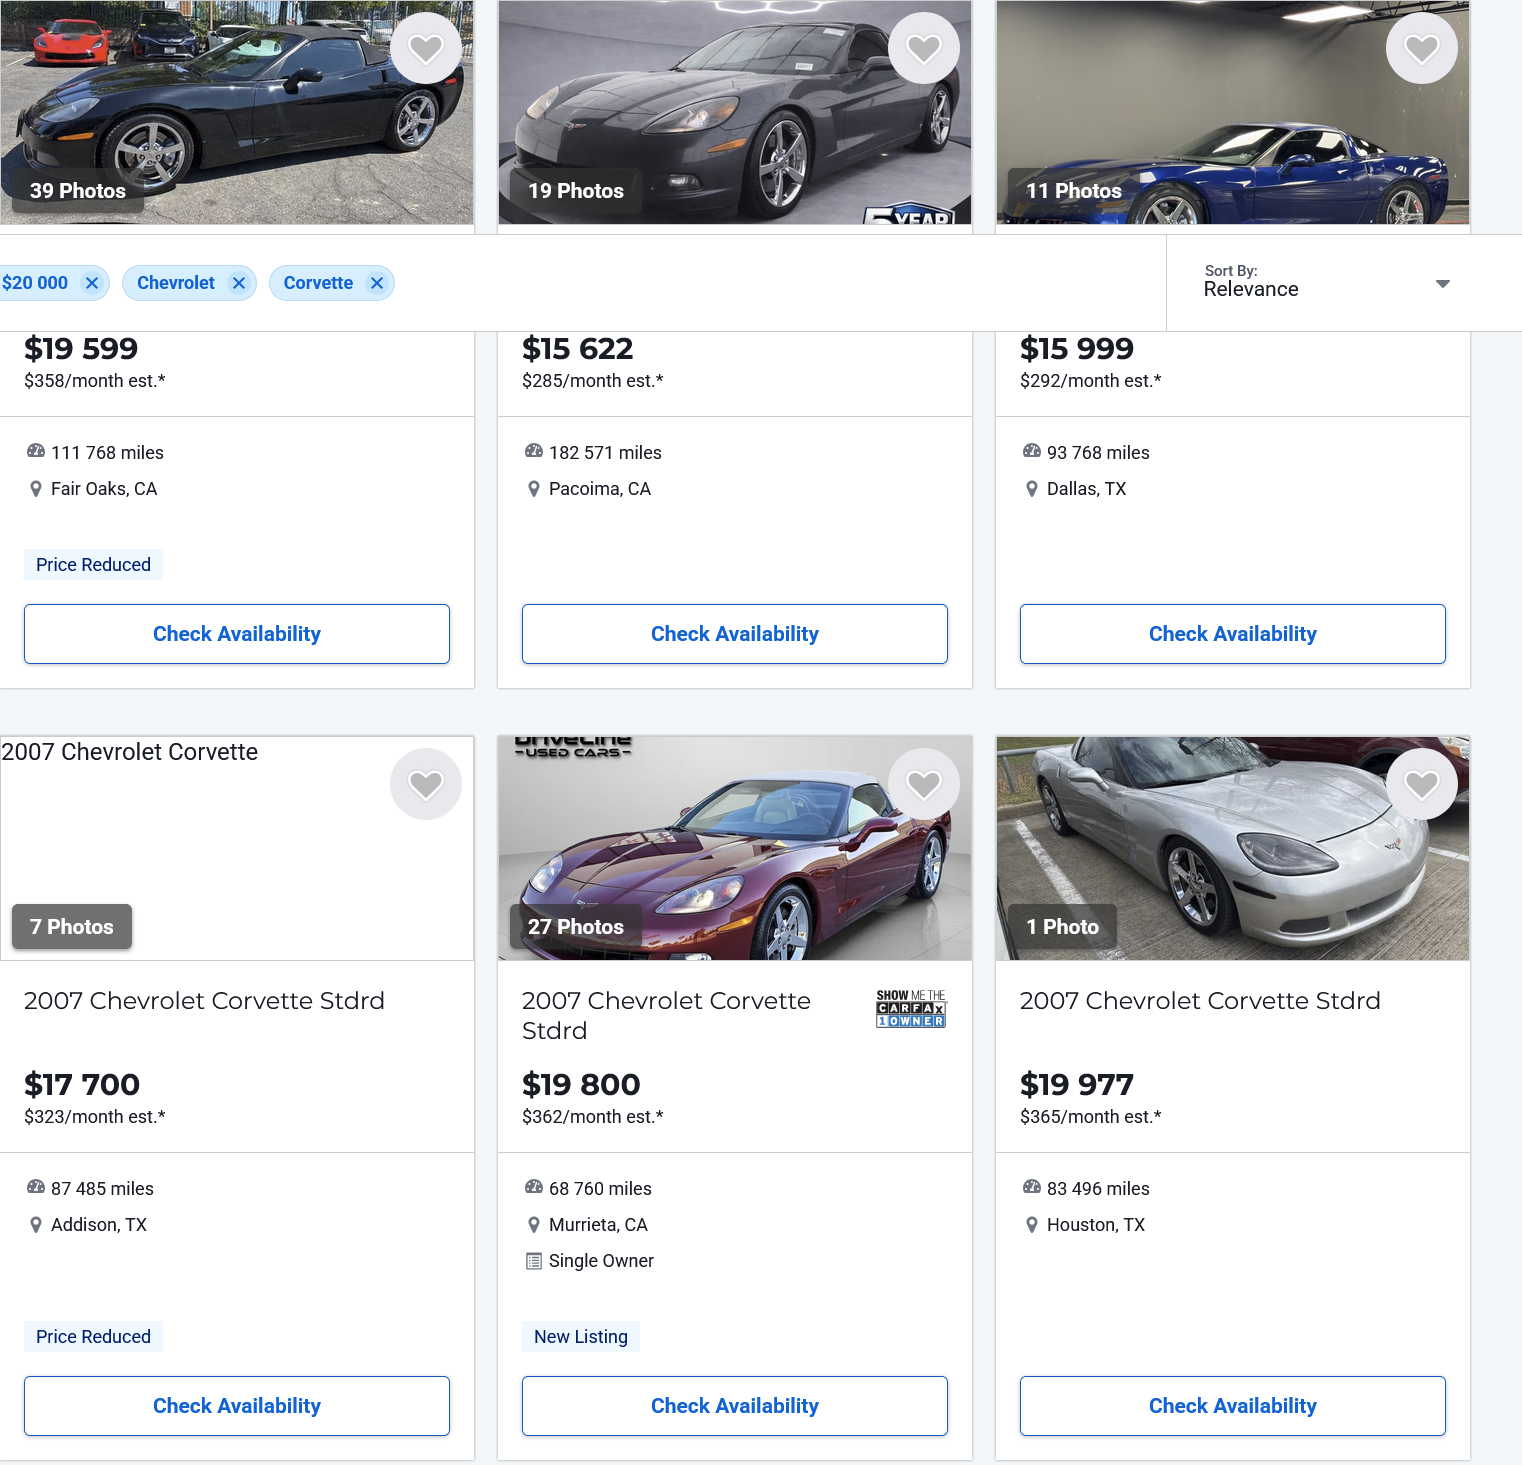This screenshot has height=1465, width=1522.
Task: Open the silver Corvette 1 Photo thumbnail
Action: (1062, 927)
